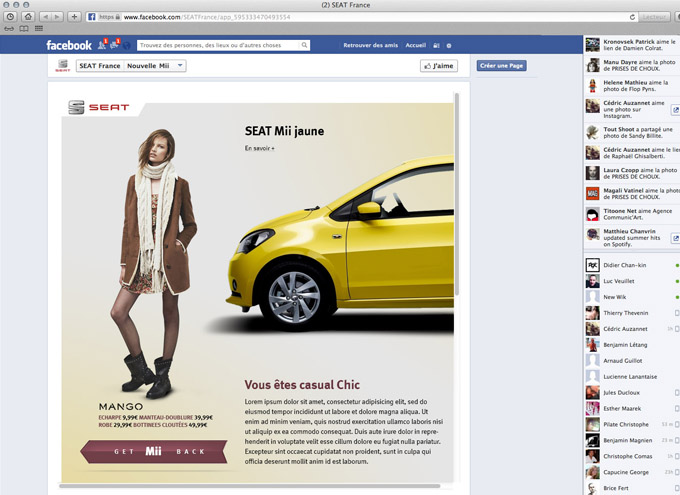Click Manu Dayre ticker story
Viewport: 680px width, 495px height.
point(632,66)
